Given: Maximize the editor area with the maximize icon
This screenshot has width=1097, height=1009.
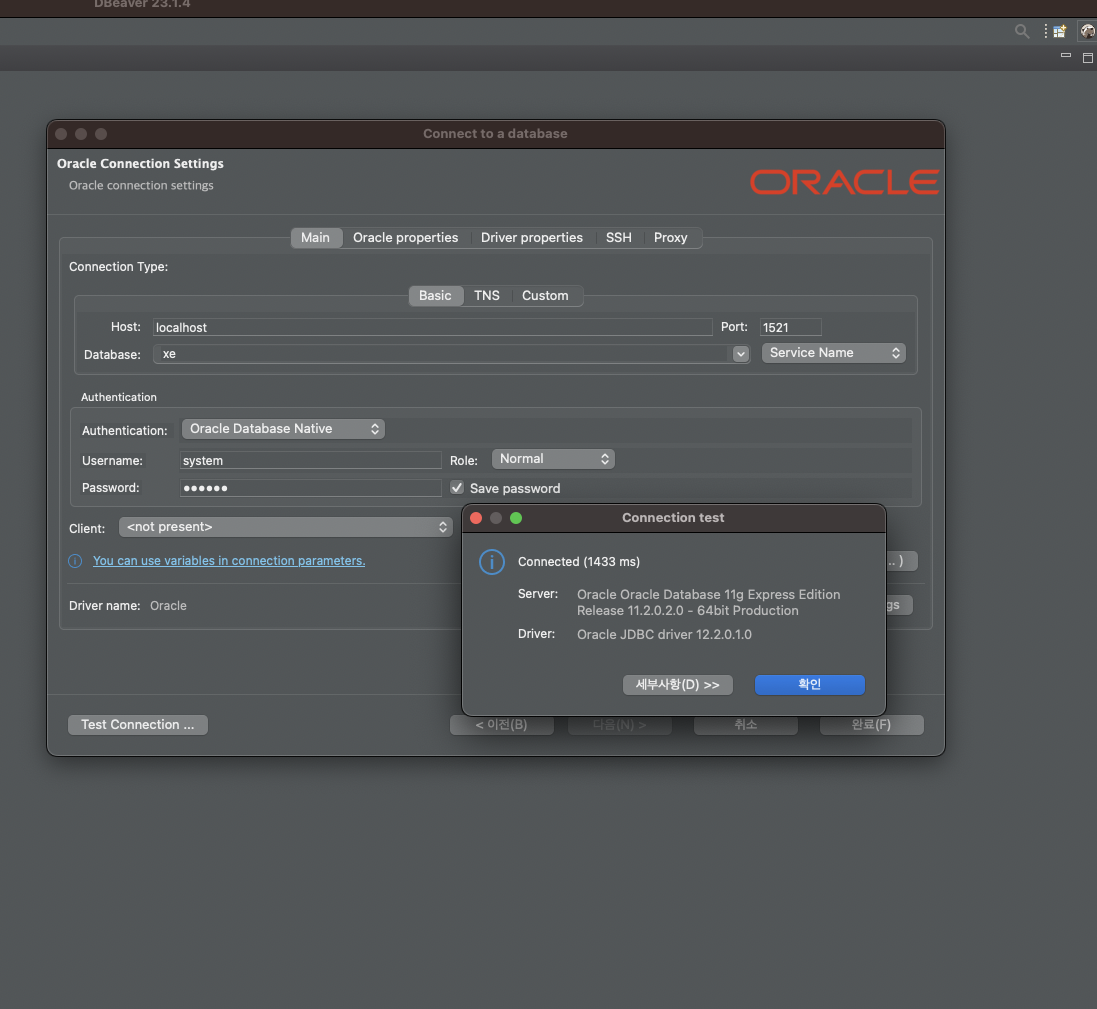Looking at the screenshot, I should (x=1088, y=58).
